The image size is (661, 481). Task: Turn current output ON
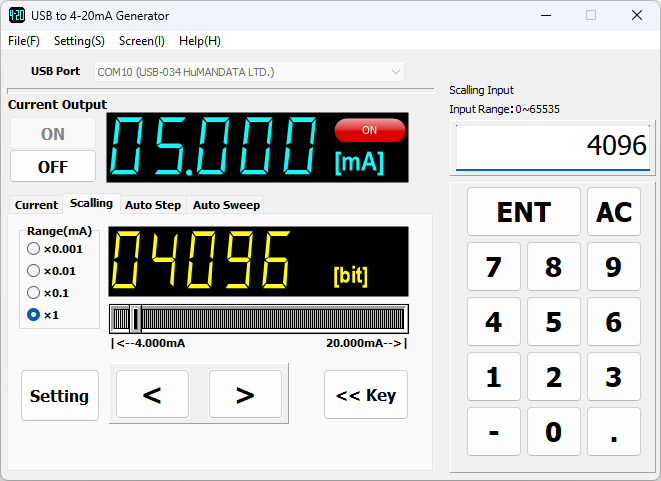(x=53, y=134)
